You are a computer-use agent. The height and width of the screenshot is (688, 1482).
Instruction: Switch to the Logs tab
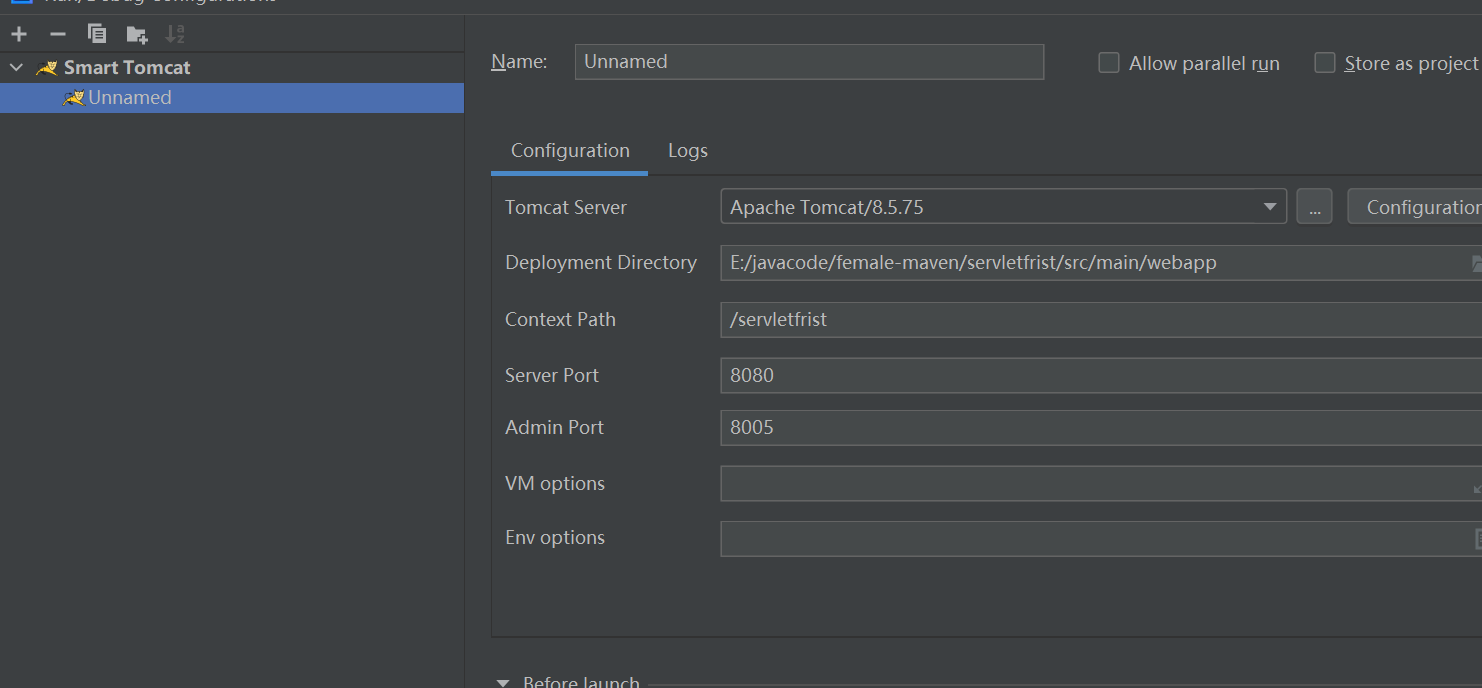point(688,151)
